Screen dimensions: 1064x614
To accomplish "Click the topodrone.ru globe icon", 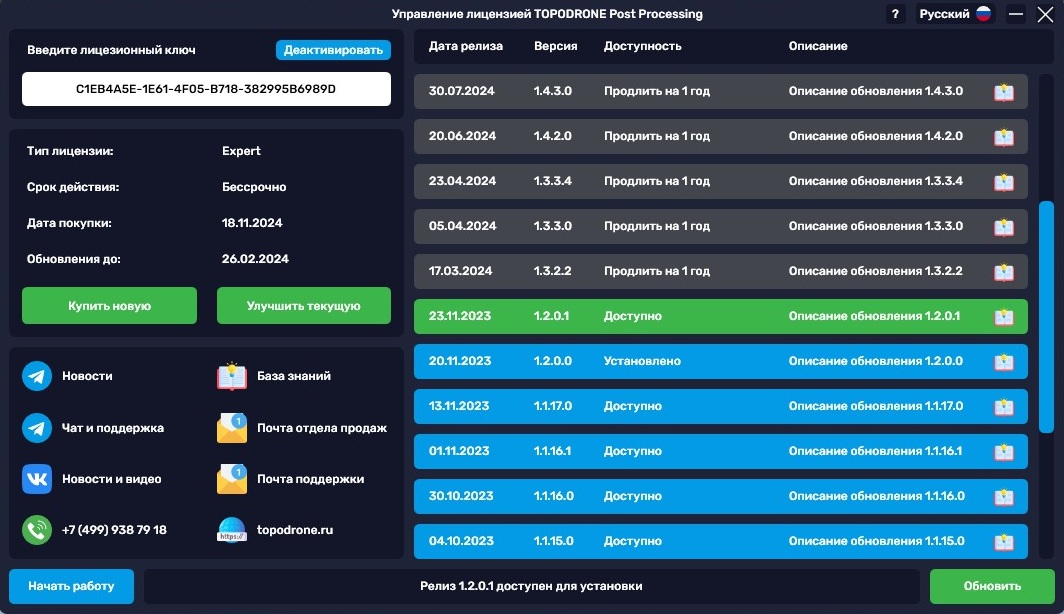I will coord(231,530).
